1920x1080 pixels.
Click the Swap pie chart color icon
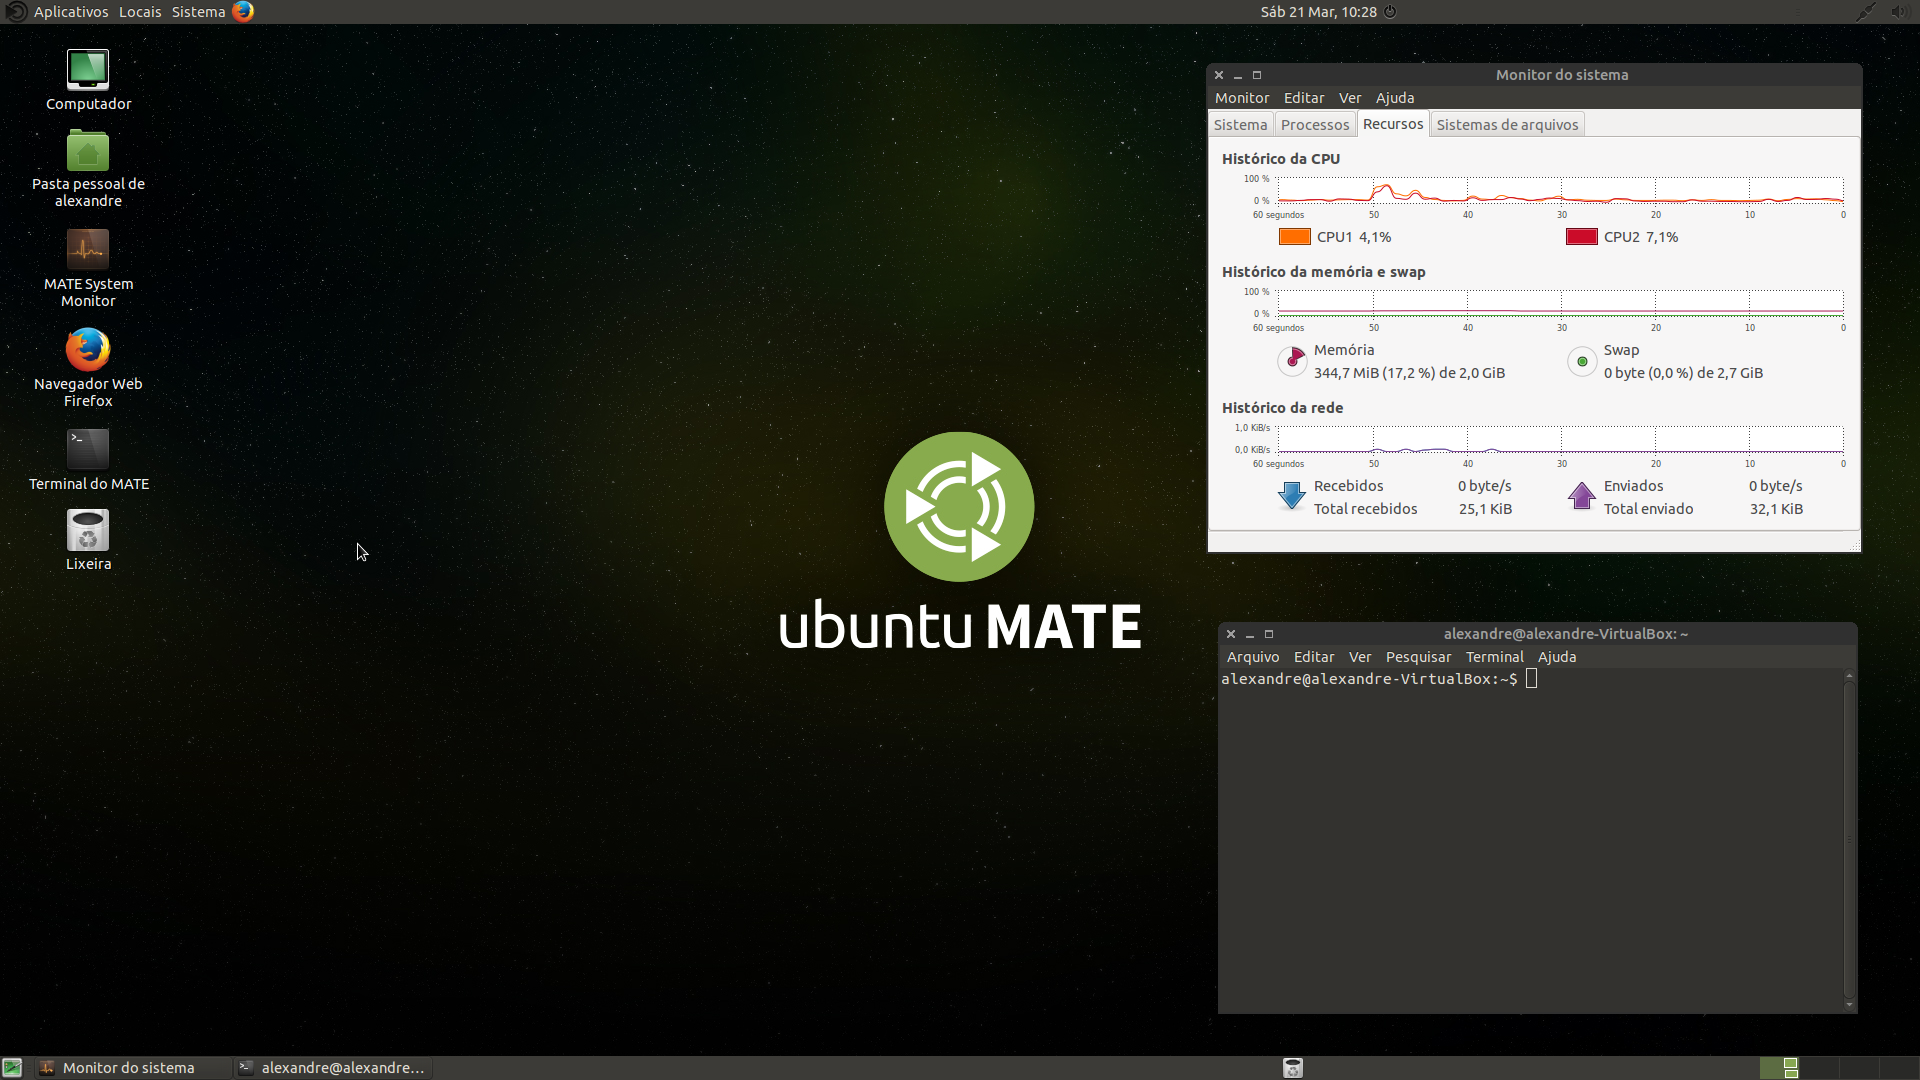coord(1582,361)
